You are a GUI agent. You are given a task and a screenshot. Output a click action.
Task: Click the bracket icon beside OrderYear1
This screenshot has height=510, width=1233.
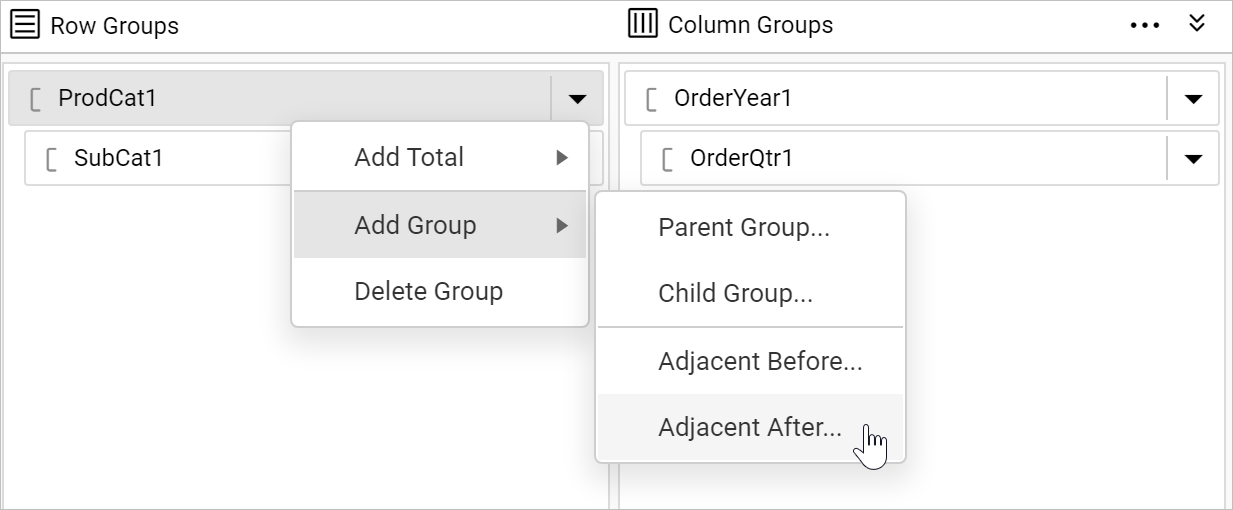click(x=652, y=99)
